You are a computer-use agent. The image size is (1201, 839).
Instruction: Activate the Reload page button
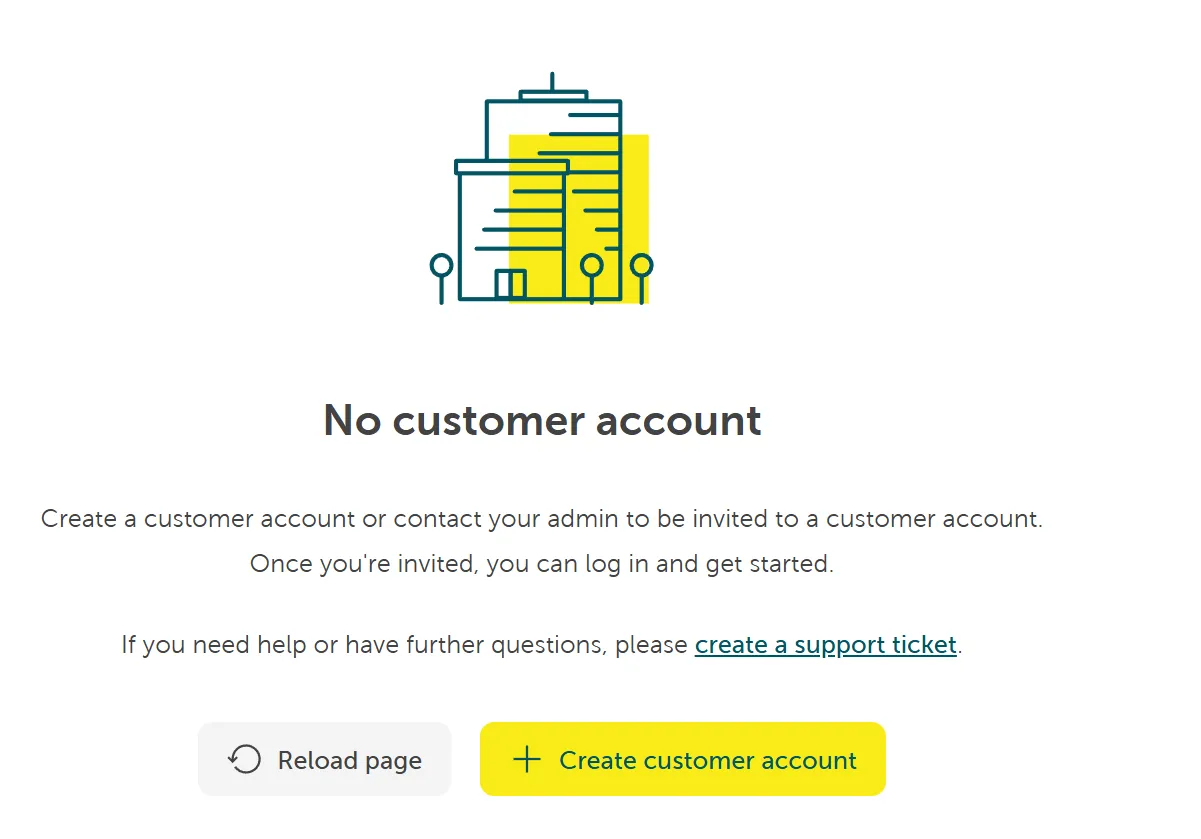pyautogui.click(x=324, y=760)
